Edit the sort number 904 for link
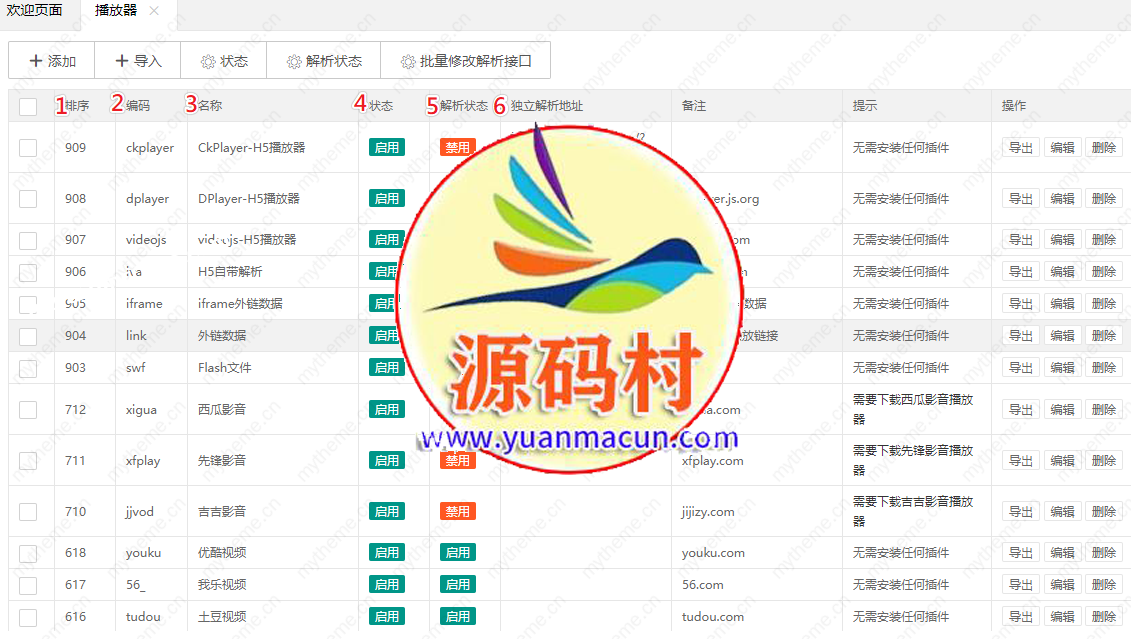Screen dimensions: 1131x639 click(76, 336)
